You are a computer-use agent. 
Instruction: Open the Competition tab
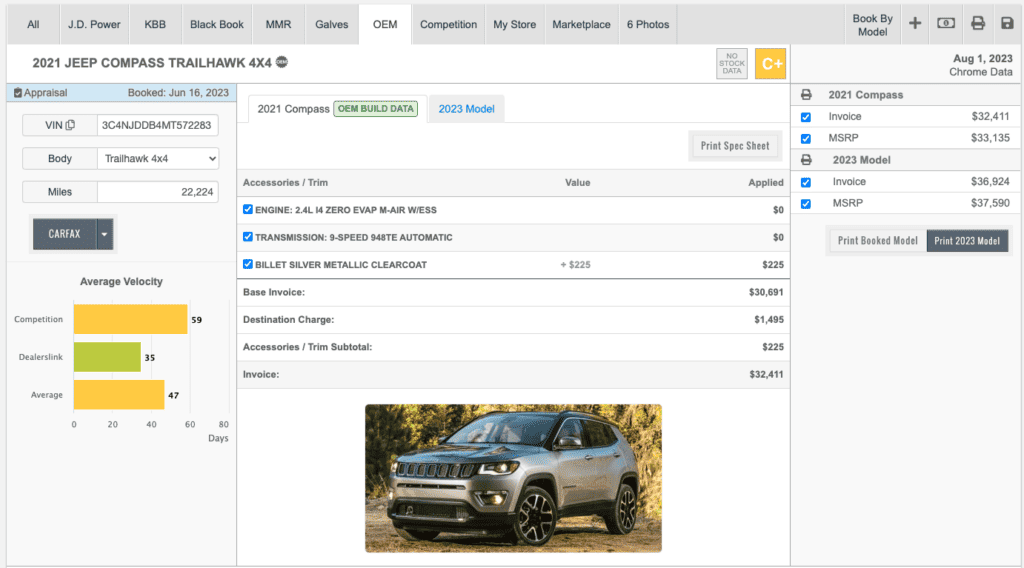tap(448, 24)
